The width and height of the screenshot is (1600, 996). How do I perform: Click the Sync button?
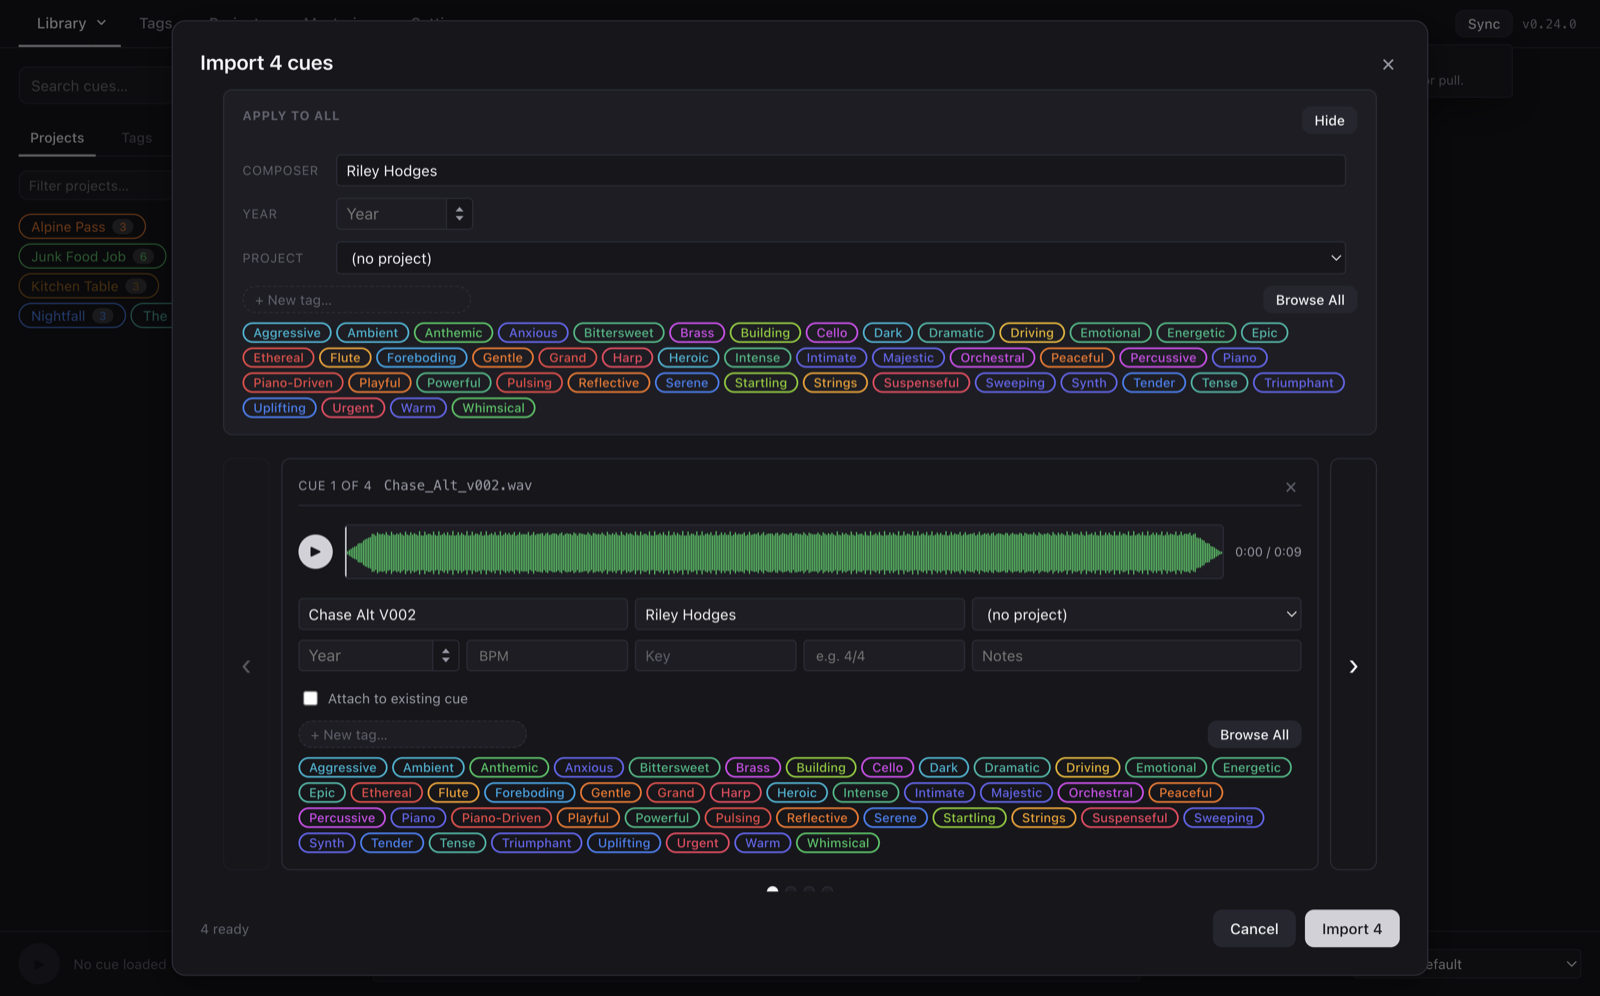(x=1484, y=24)
